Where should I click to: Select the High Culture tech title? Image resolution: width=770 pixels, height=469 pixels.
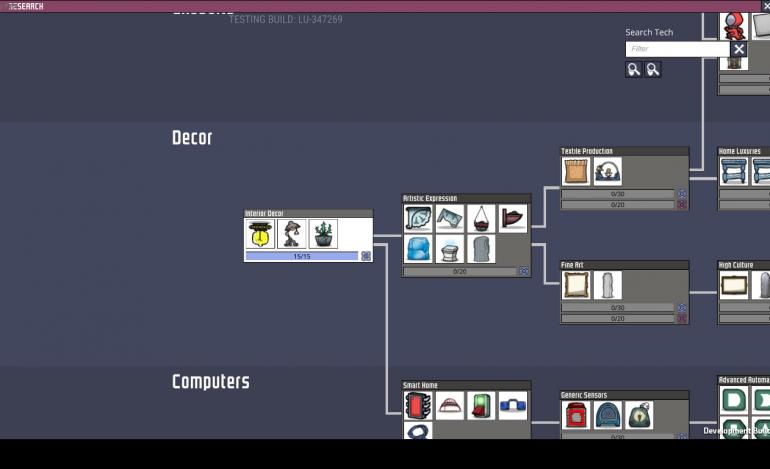(736, 265)
